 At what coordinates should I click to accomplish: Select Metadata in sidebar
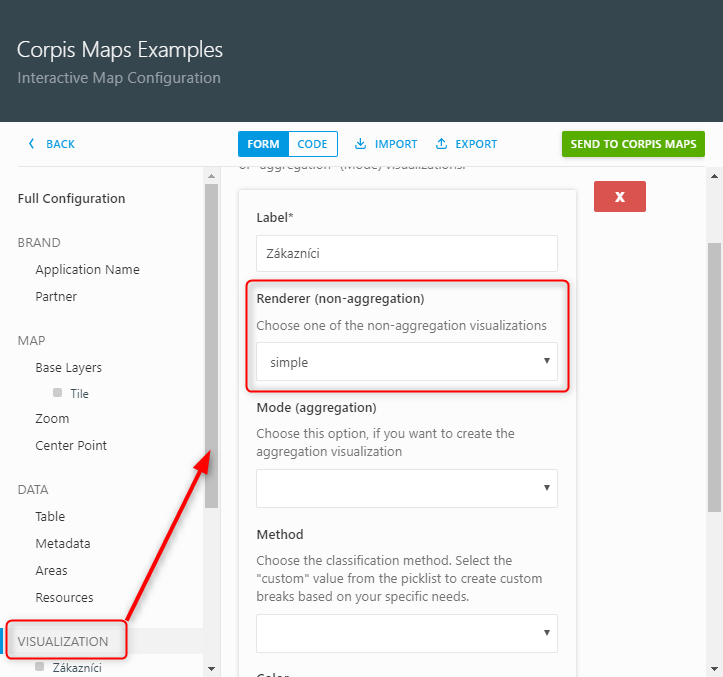63,544
